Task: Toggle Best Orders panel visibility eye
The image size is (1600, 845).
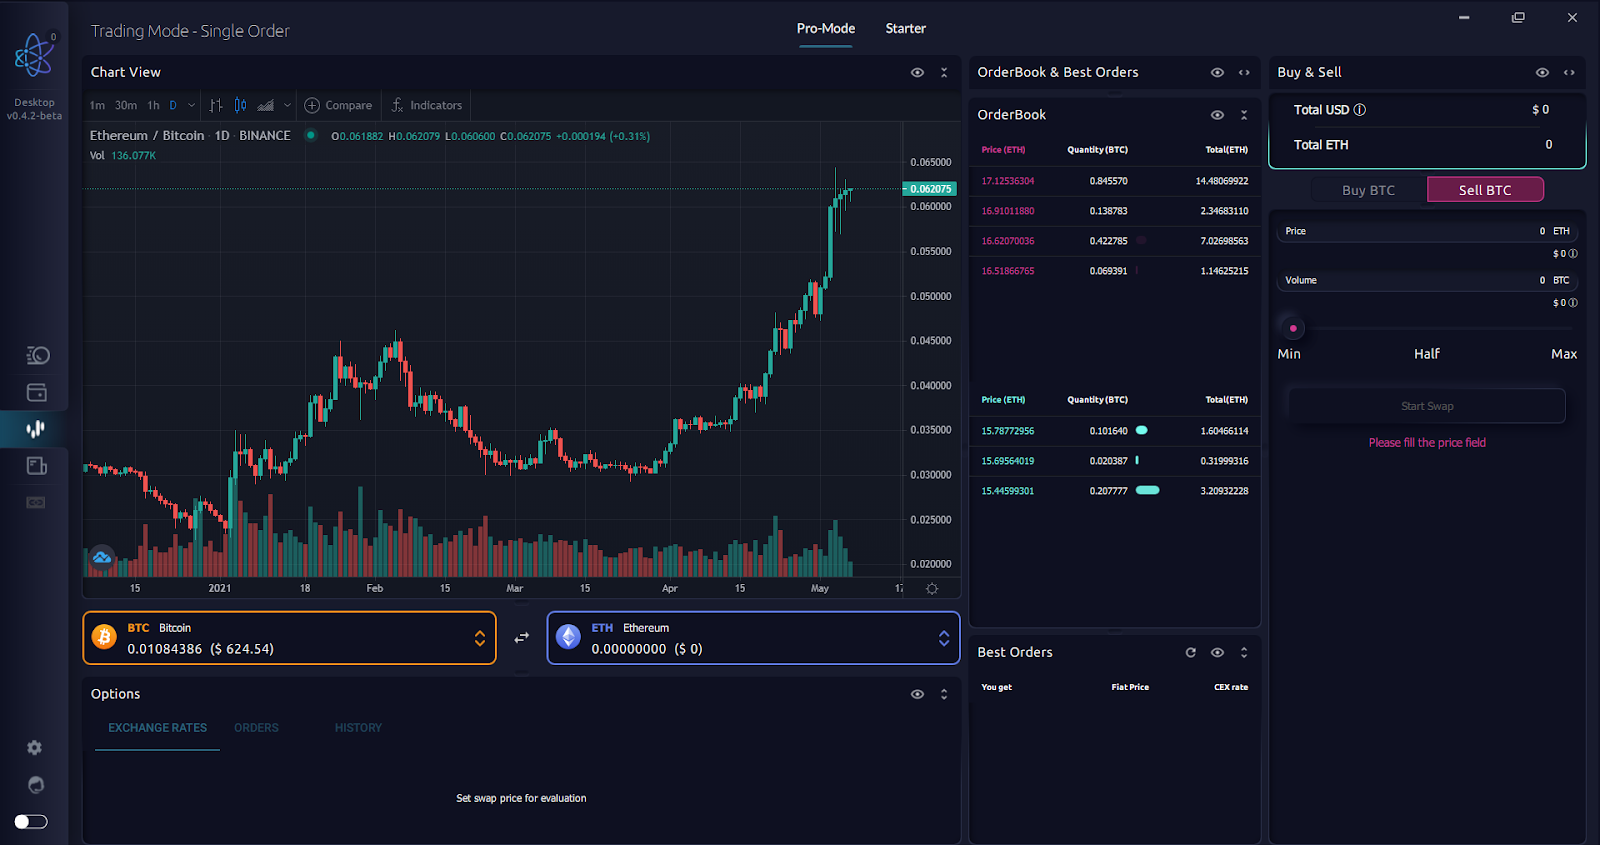Action: 1217,652
